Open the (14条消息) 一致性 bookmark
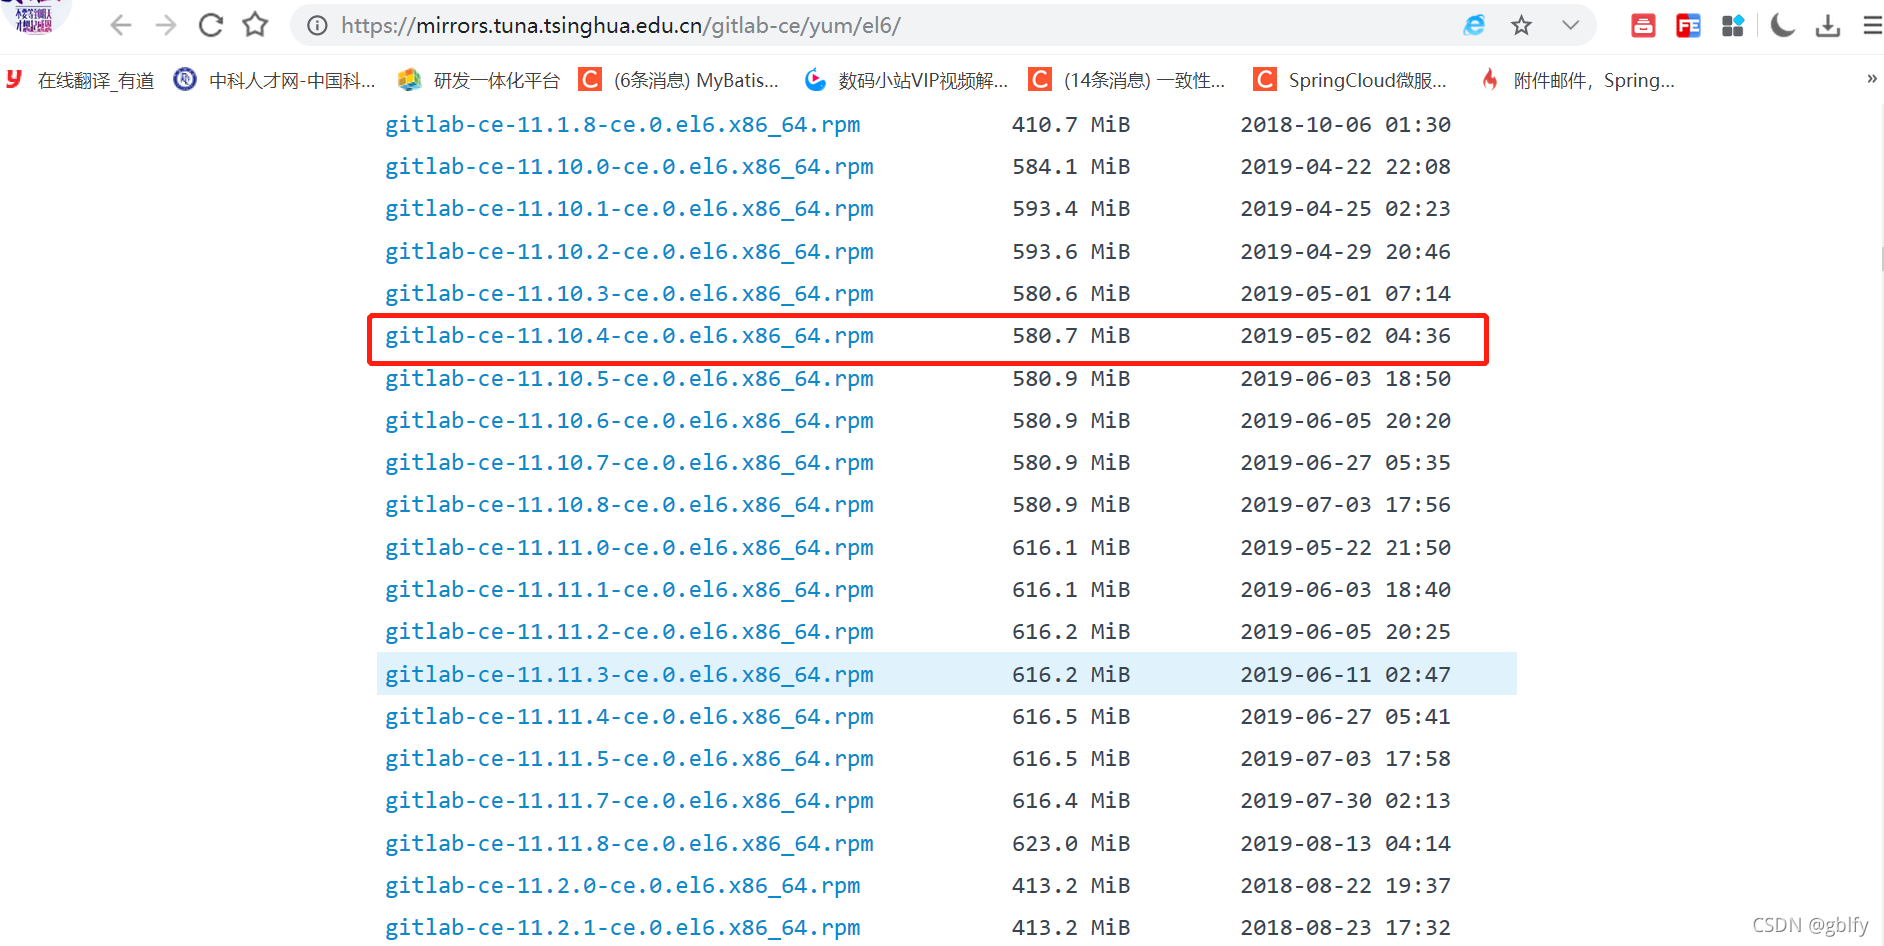This screenshot has width=1884, height=946. click(1127, 80)
